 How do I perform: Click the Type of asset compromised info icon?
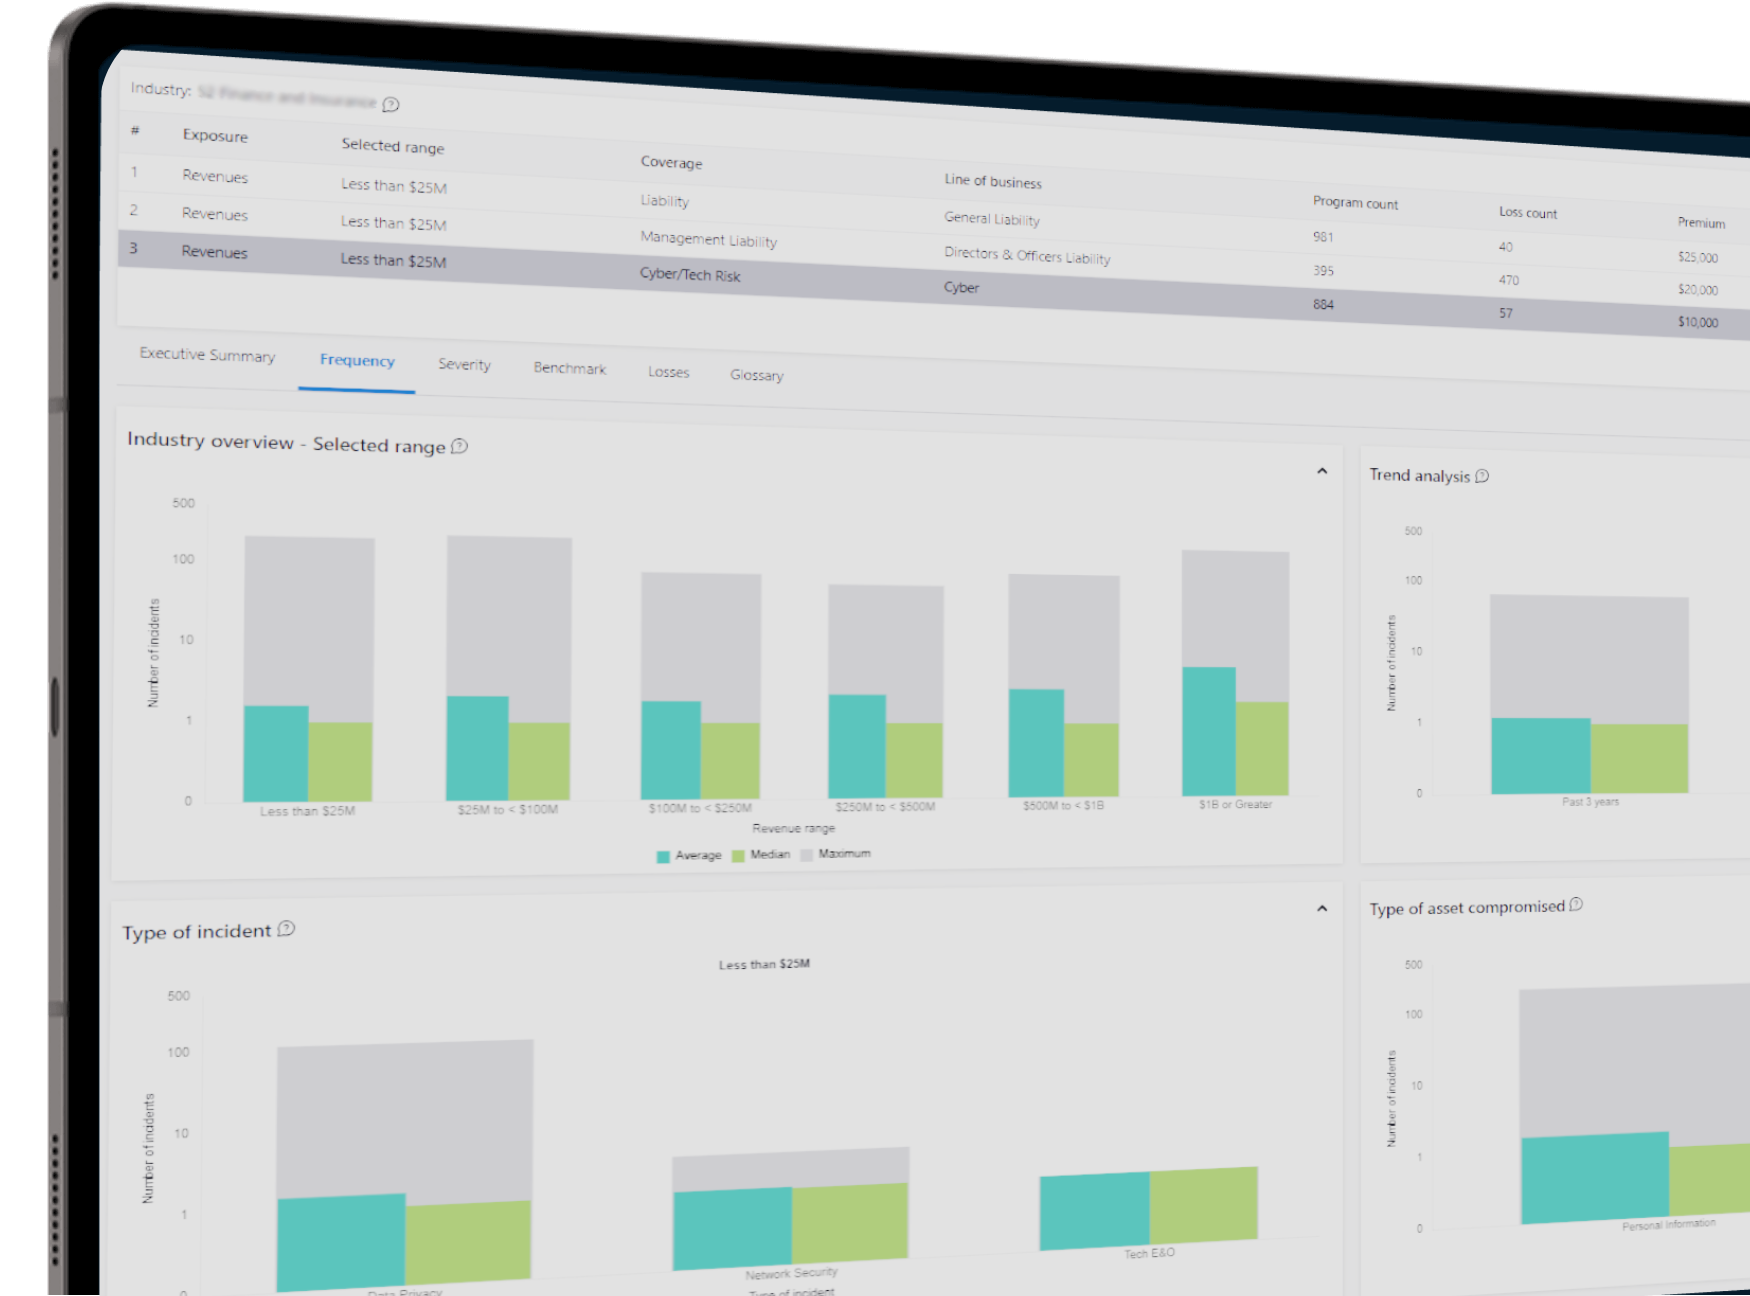click(x=1576, y=905)
